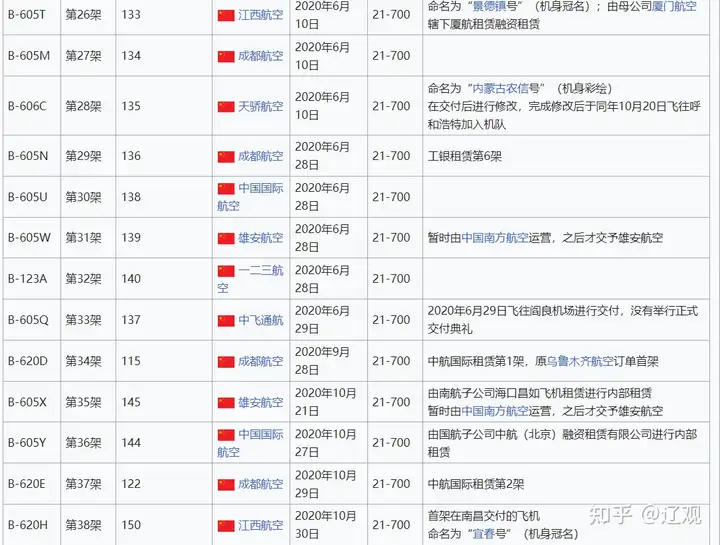This screenshot has height=545, width=720.
Task: Click China flag icon in B-605X row
Action: 226,403
